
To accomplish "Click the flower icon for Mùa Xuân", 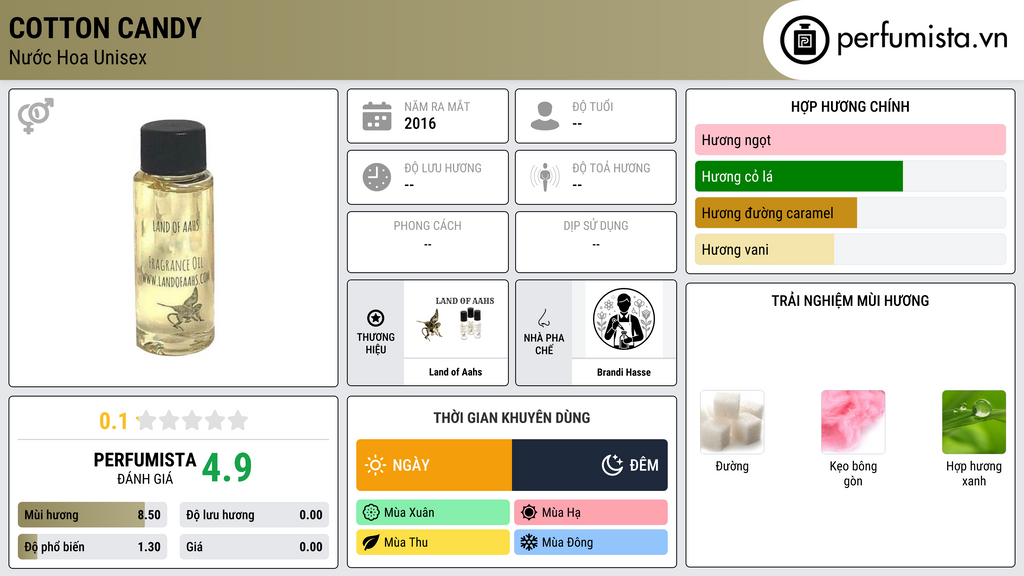I will 371,513.
